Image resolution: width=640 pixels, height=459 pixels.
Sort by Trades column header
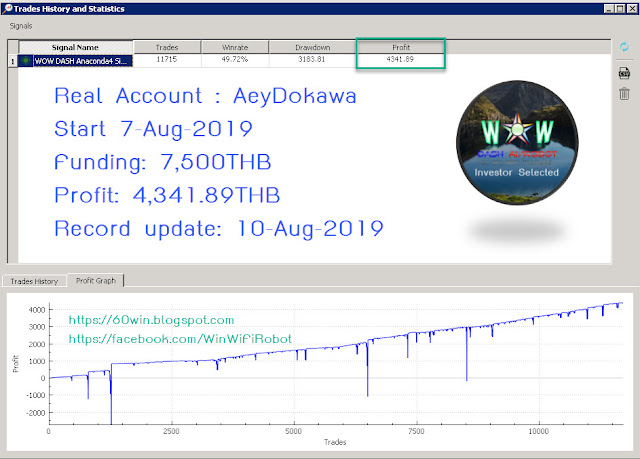167,47
